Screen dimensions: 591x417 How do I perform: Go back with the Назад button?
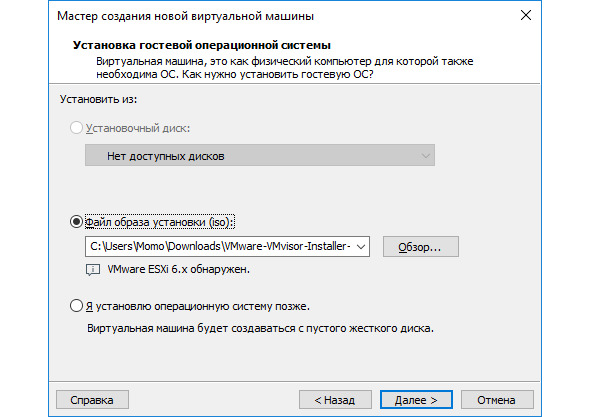click(x=335, y=400)
